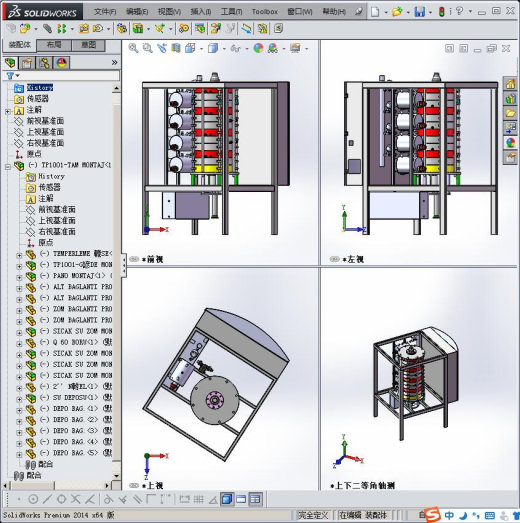Toggle the parallel snap icon in bottom toolbar

tap(137, 499)
